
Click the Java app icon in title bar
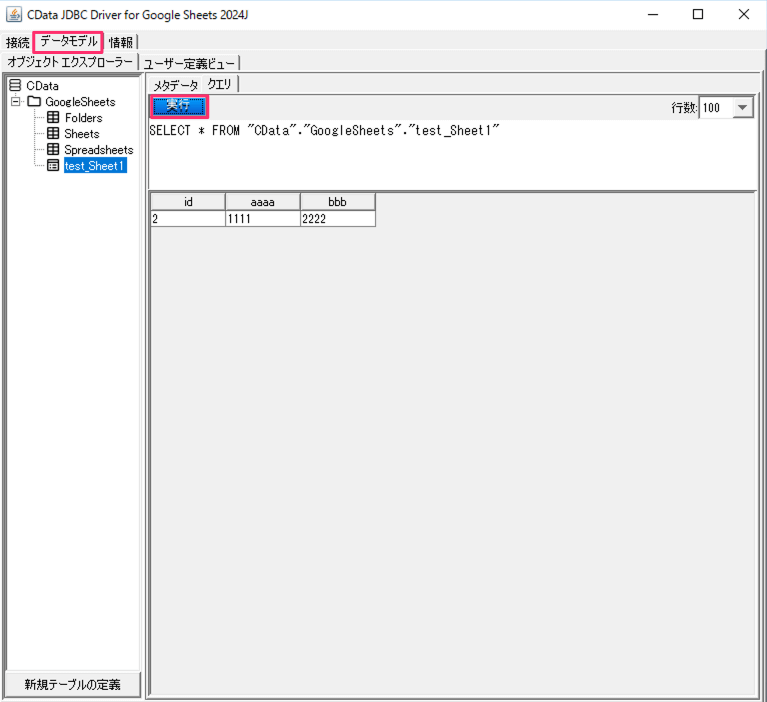click(x=14, y=15)
